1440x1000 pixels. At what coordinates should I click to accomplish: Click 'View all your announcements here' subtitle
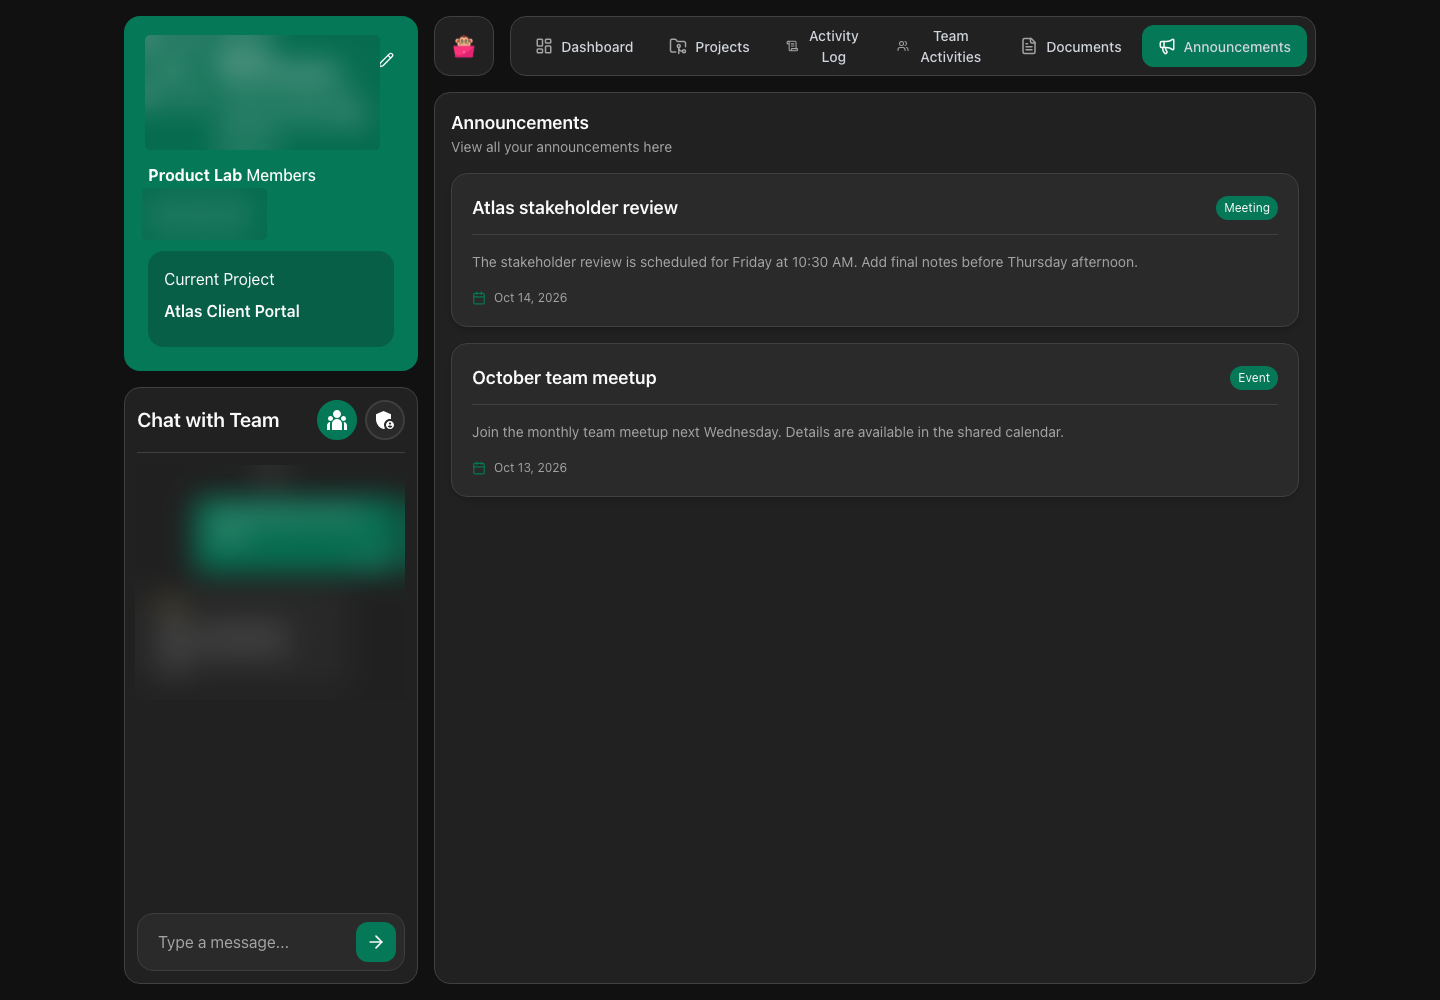point(561,147)
